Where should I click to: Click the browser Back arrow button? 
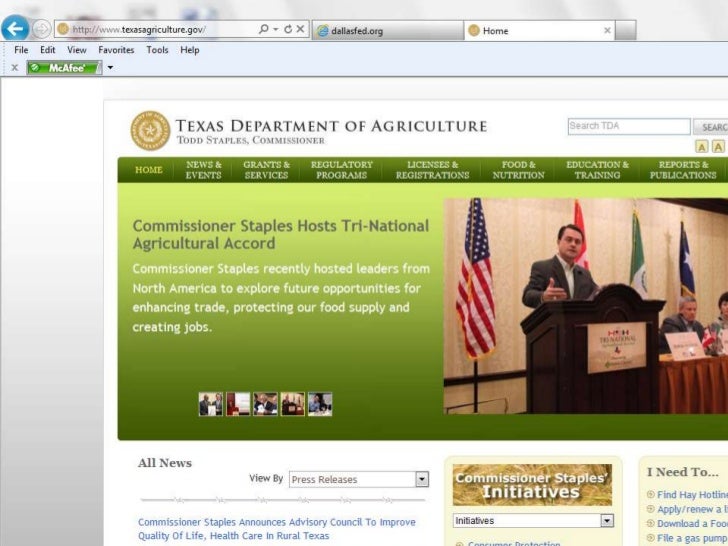point(15,29)
